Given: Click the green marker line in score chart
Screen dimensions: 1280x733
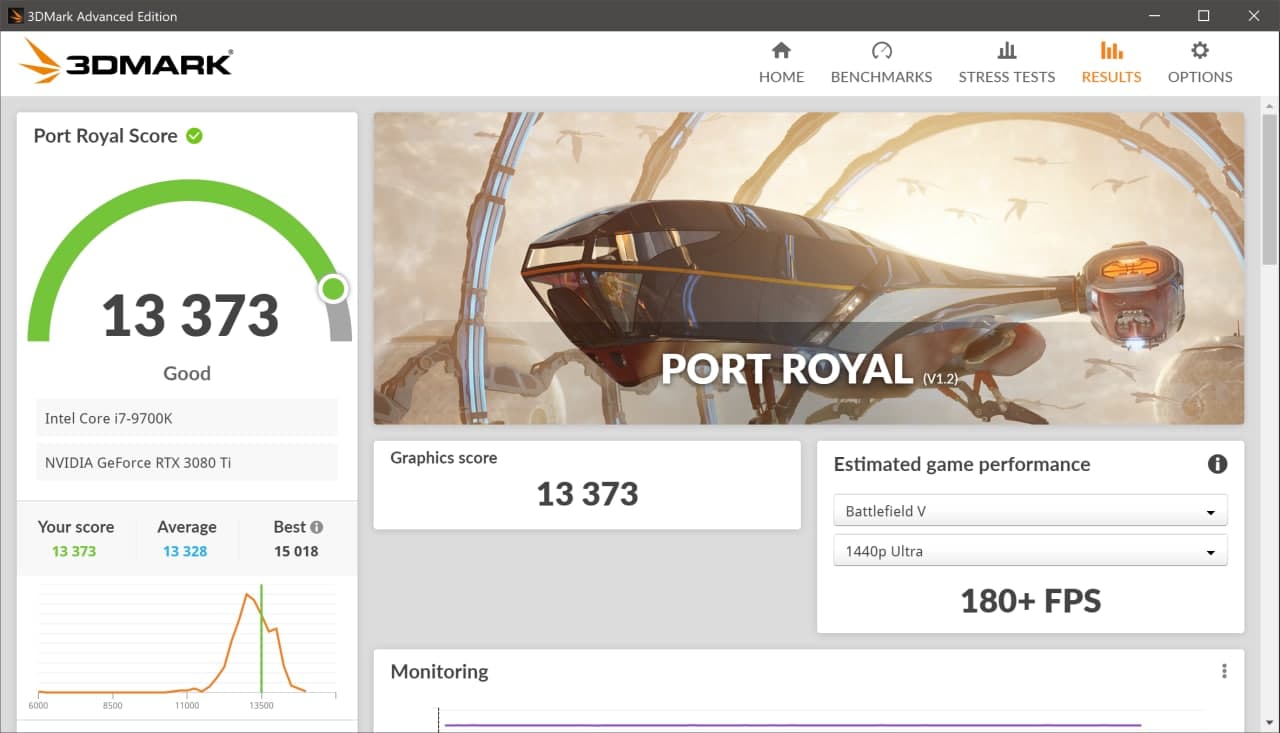Looking at the screenshot, I should (261, 640).
